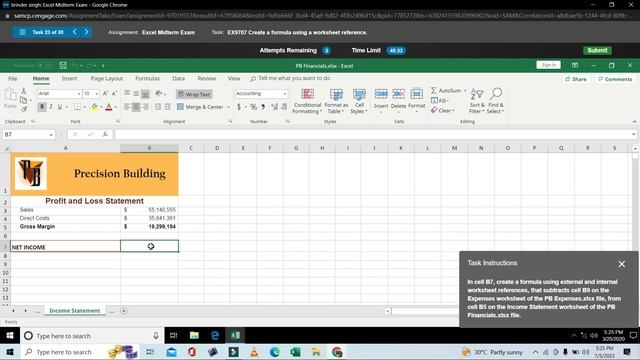Collapse the ribbon with the chevron

[634, 122]
